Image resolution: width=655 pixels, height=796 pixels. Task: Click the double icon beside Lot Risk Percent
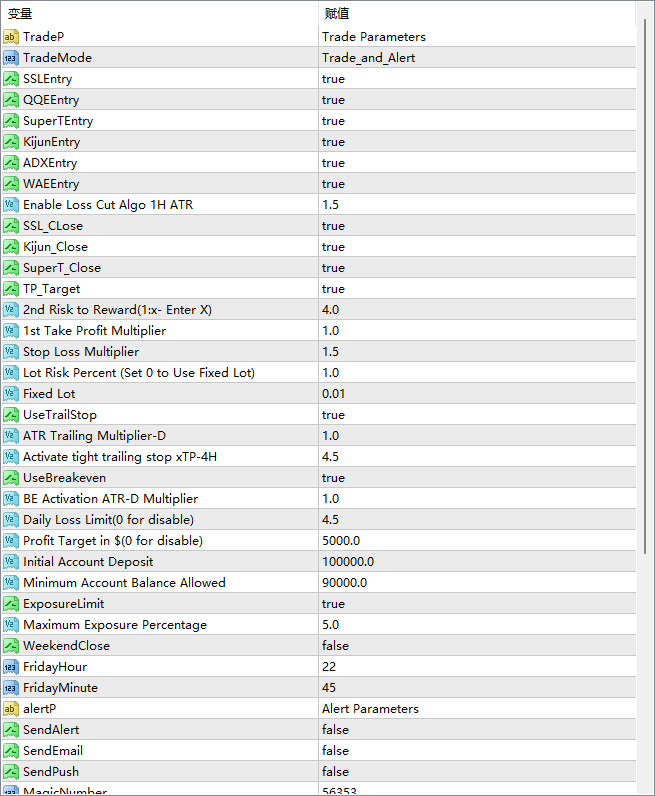(11, 373)
